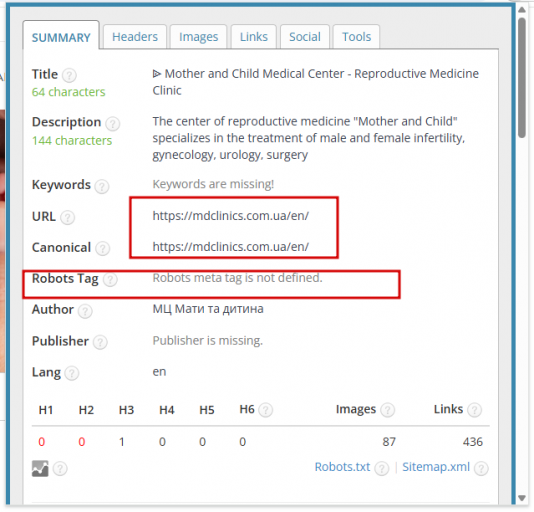Click the help icon after Robots.txt
This screenshot has height=512, width=534.
tap(382, 469)
